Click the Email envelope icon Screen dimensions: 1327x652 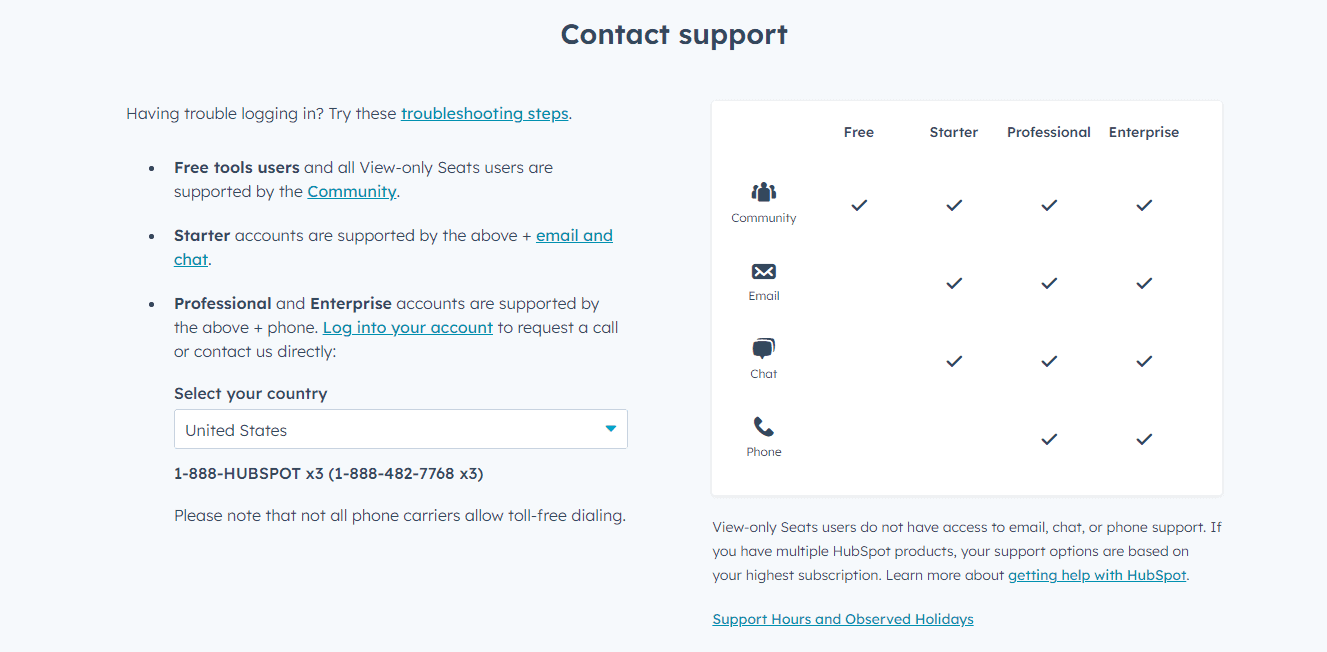coord(764,271)
